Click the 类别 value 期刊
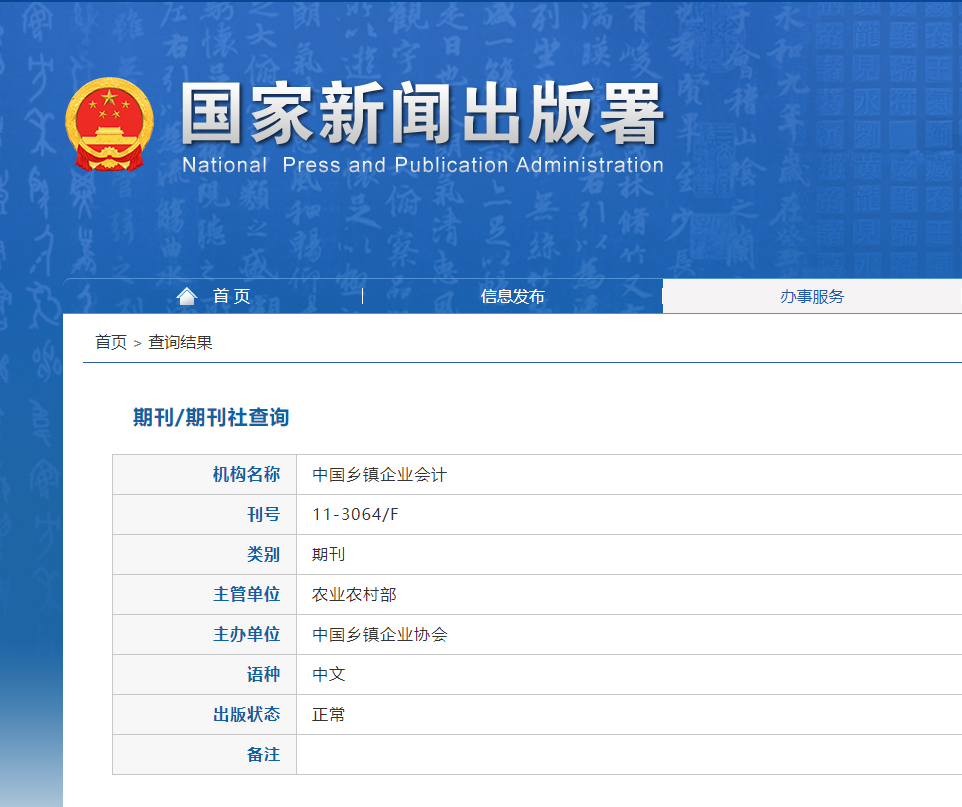962x807 pixels. (328, 554)
